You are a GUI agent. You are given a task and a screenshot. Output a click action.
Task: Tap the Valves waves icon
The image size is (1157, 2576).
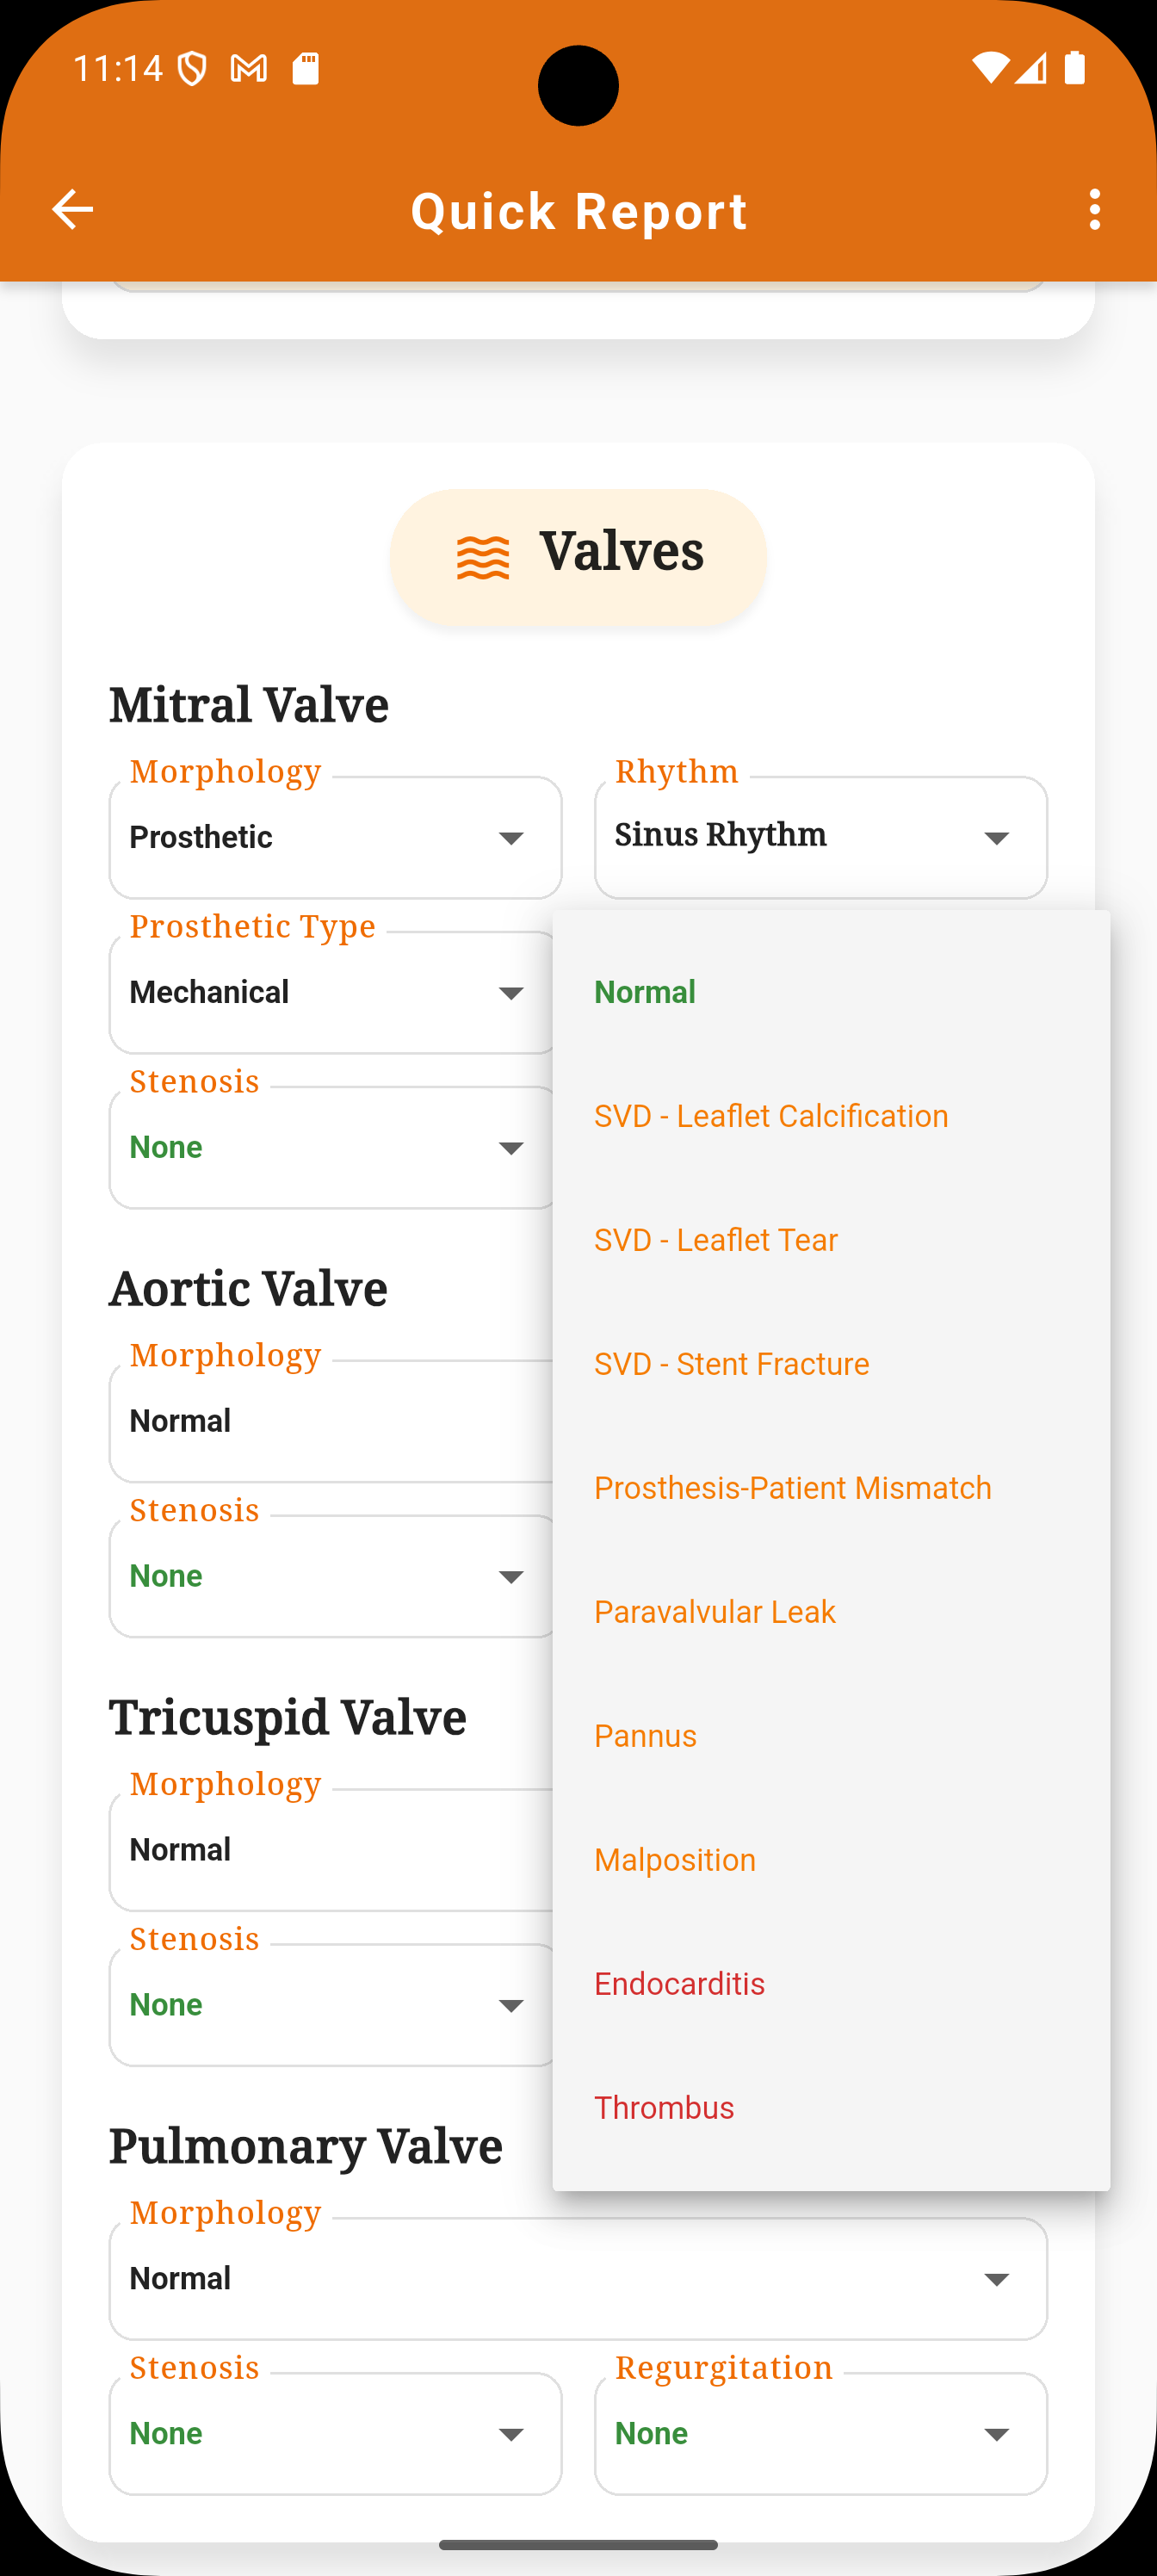tap(483, 557)
